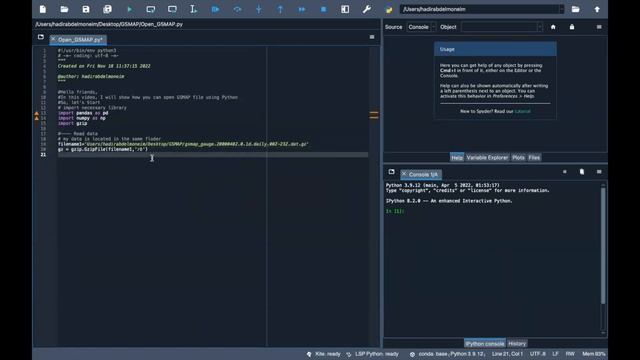Toggle the Help pane lock icon
Viewport: 640px width, 360px height.
tap(572, 27)
